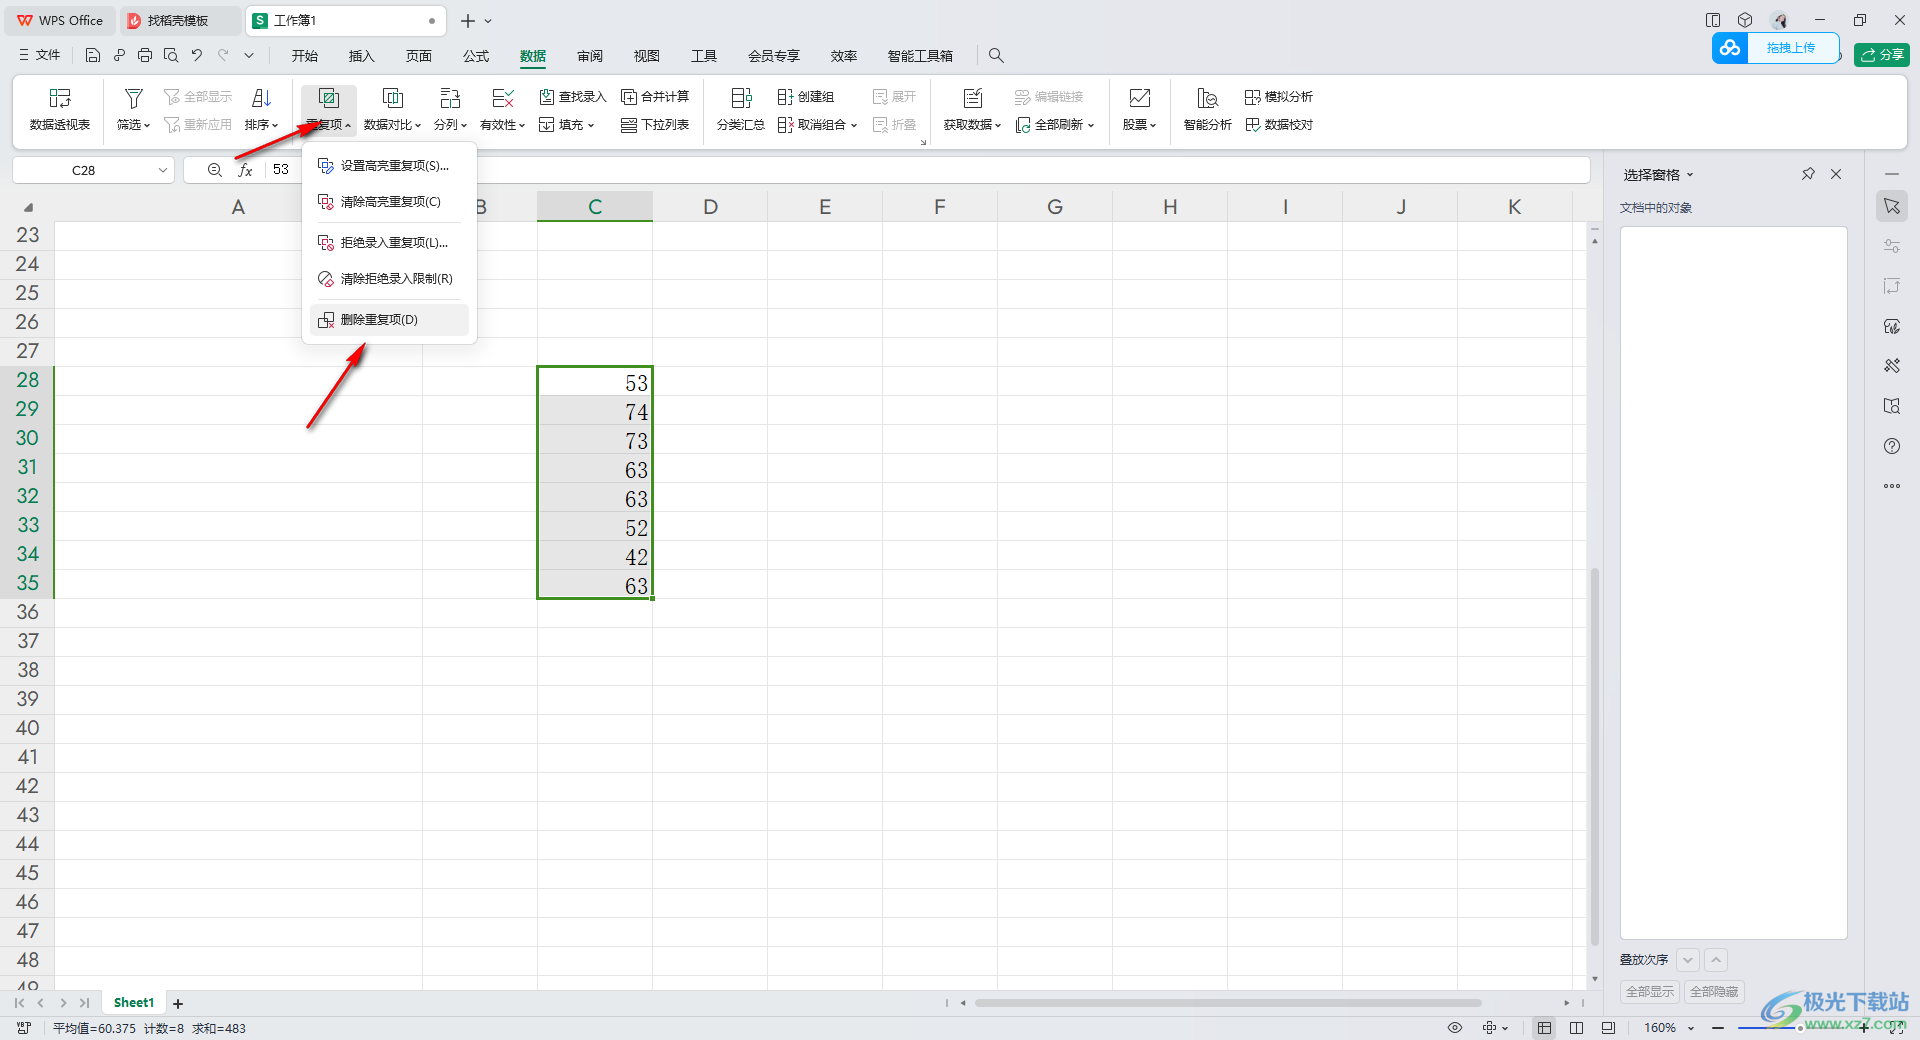The height and width of the screenshot is (1040, 1920).
Task: Open the search magnifier in the ribbon bar
Action: (x=996, y=55)
